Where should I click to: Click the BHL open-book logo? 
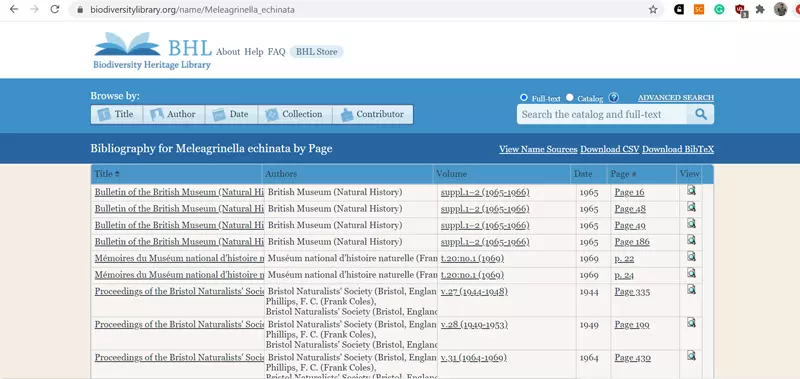coord(128,44)
